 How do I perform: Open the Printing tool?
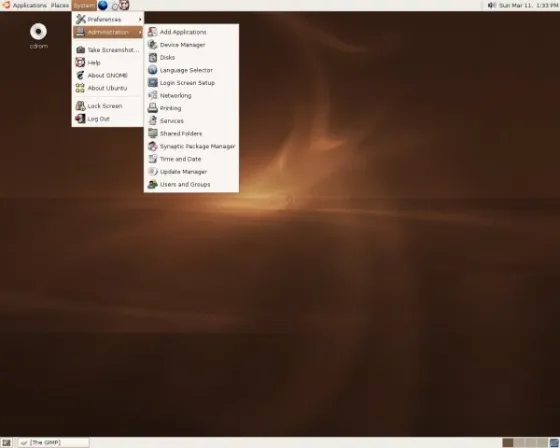[191, 108]
